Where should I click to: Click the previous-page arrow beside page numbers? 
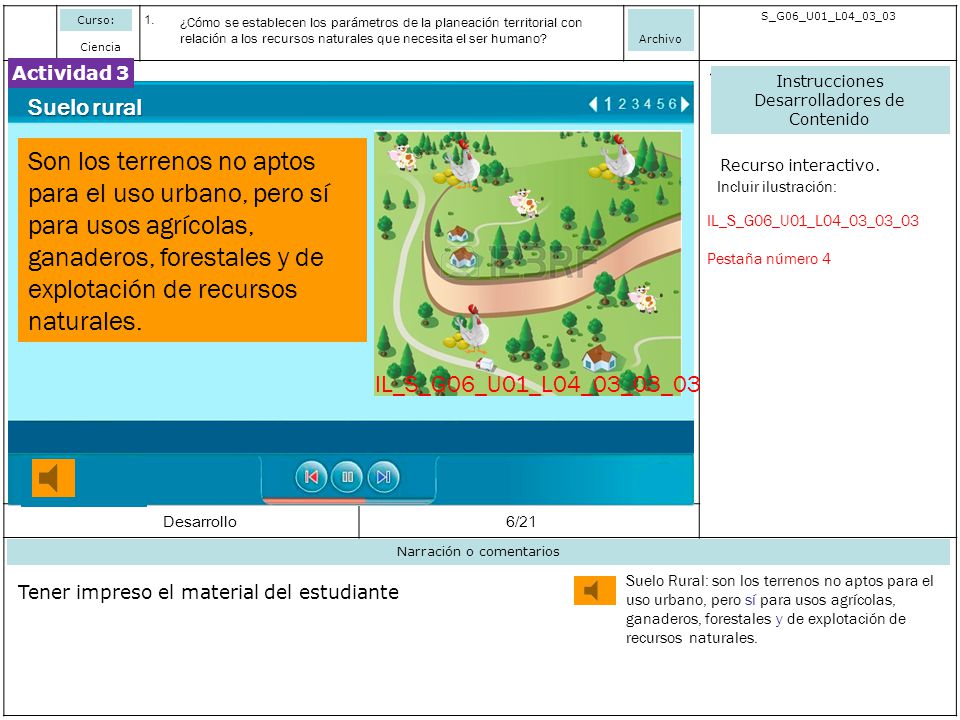[593, 104]
